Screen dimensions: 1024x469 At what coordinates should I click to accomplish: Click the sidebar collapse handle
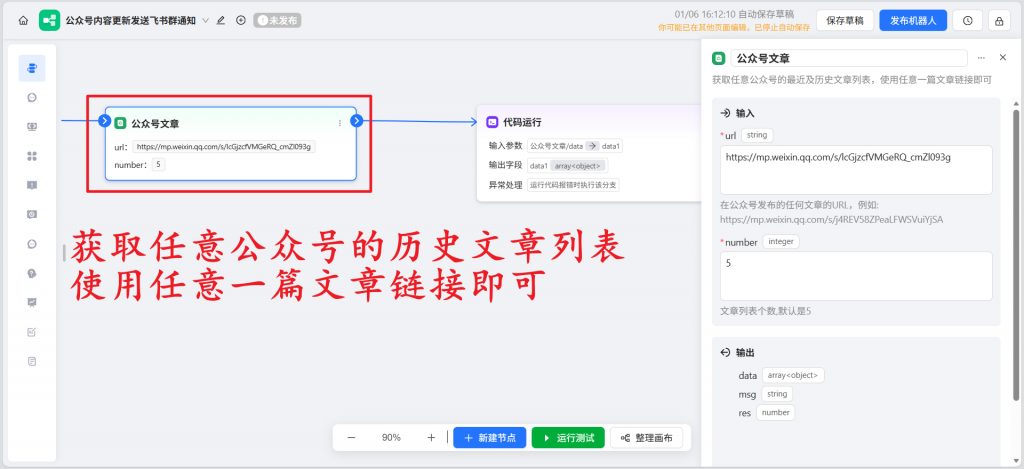click(x=64, y=253)
